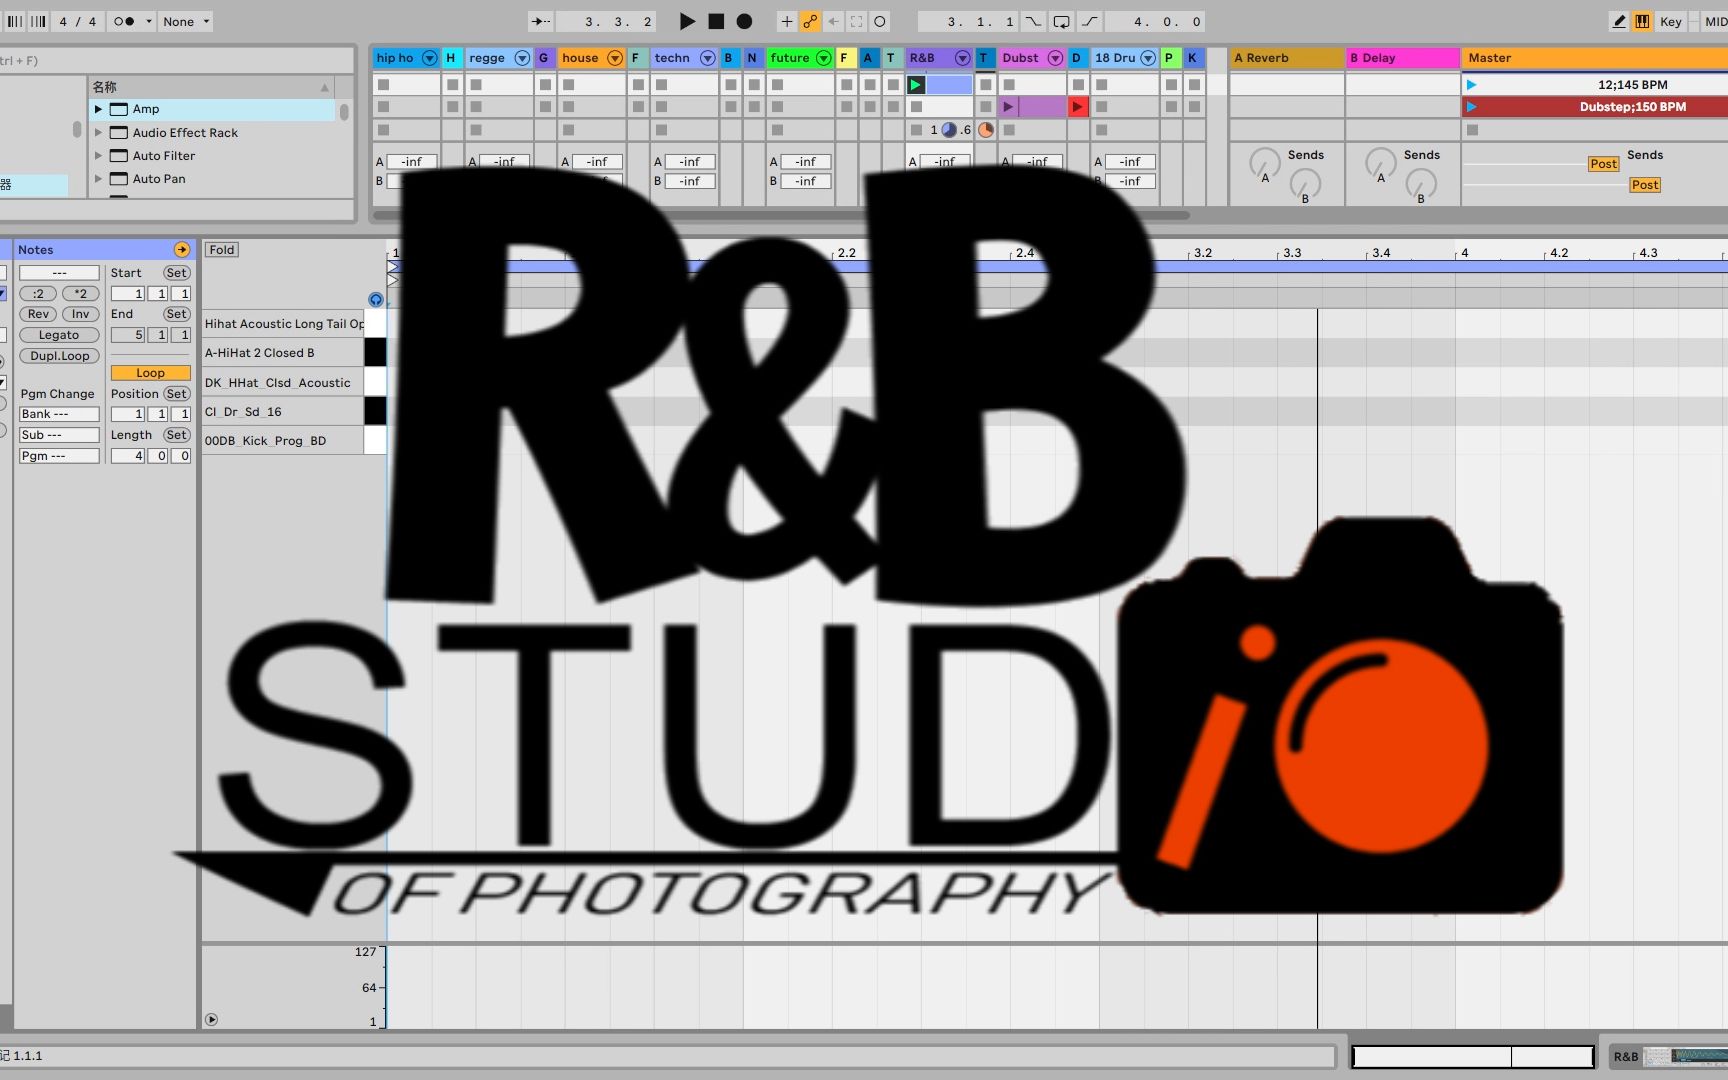Image resolution: width=1728 pixels, height=1080 pixels.
Task: Toggle second Post button in Master sends
Action: coord(1645,185)
